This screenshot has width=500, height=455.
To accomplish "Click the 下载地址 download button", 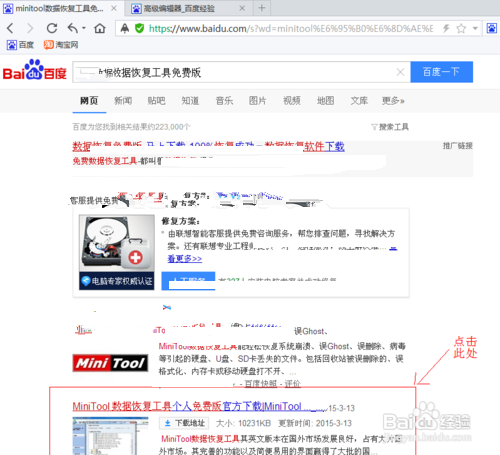I will click(184, 423).
